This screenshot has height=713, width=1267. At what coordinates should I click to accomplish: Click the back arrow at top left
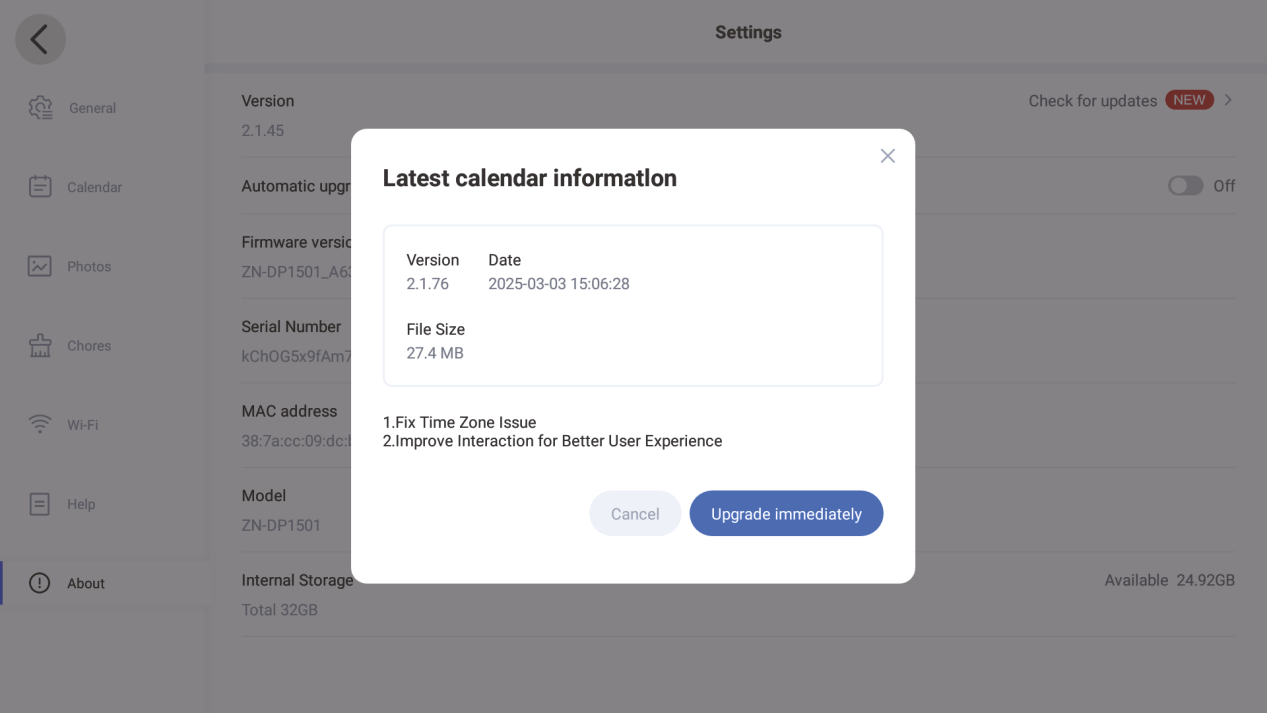coord(40,38)
